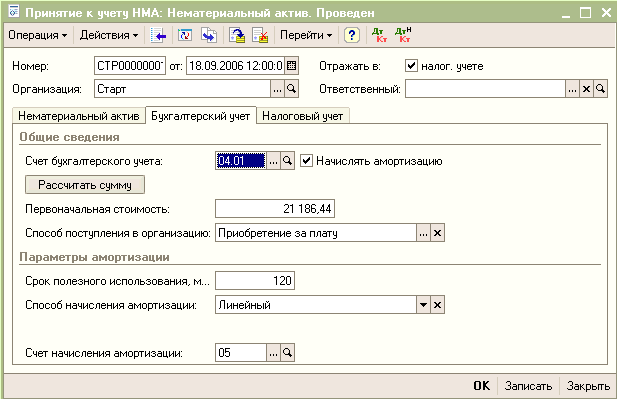
Task: Click the Номер input field
Action: pyautogui.click(x=130, y=66)
